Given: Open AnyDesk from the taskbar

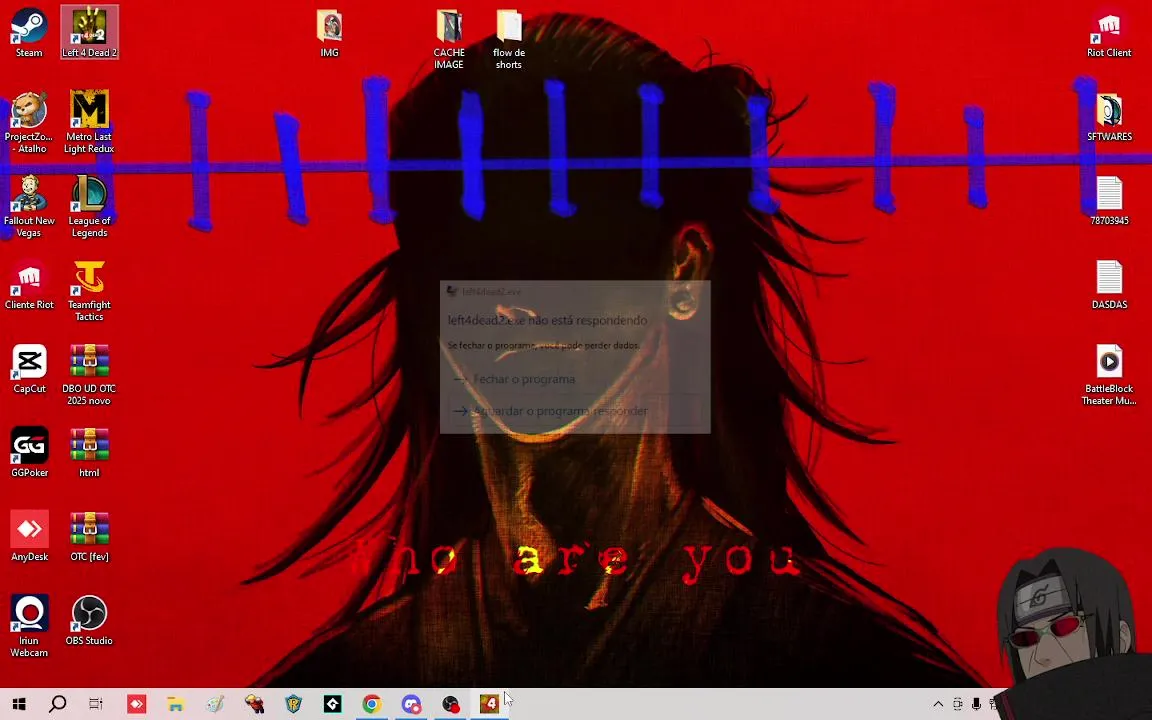Looking at the screenshot, I should pyautogui.click(x=136, y=704).
